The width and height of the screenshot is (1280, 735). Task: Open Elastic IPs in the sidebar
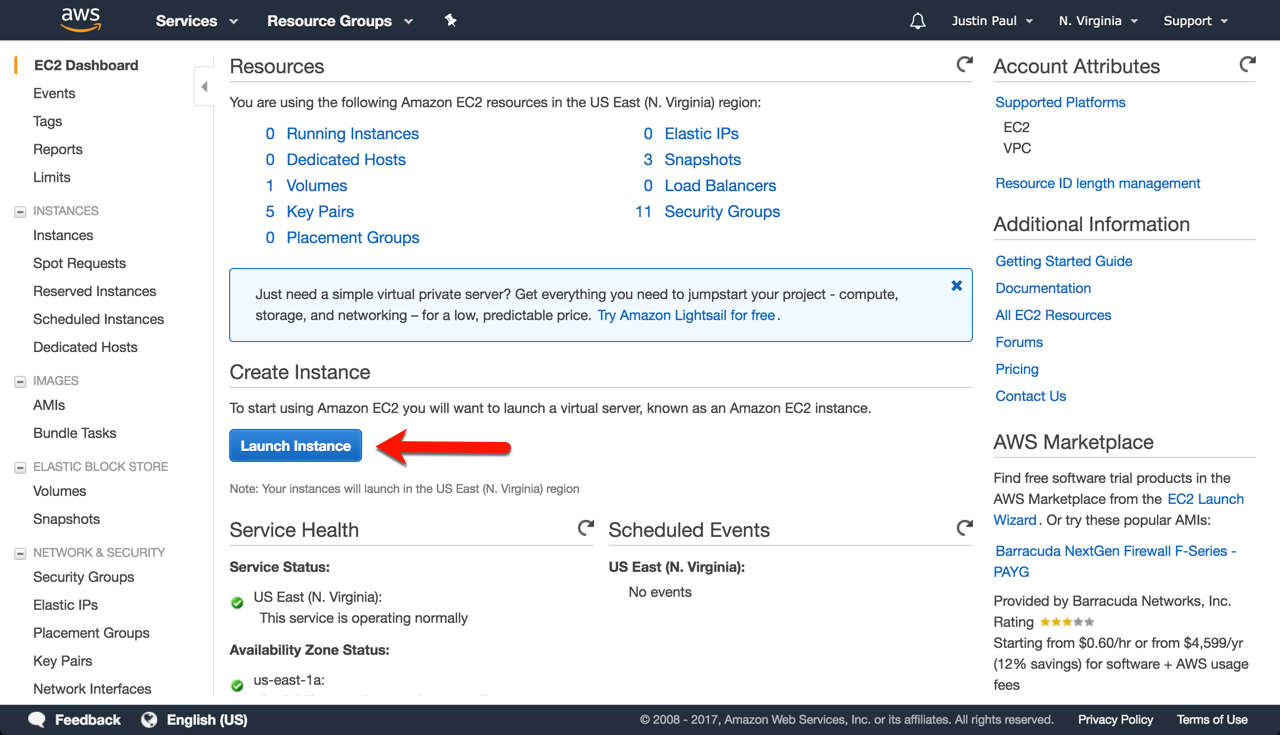66,605
